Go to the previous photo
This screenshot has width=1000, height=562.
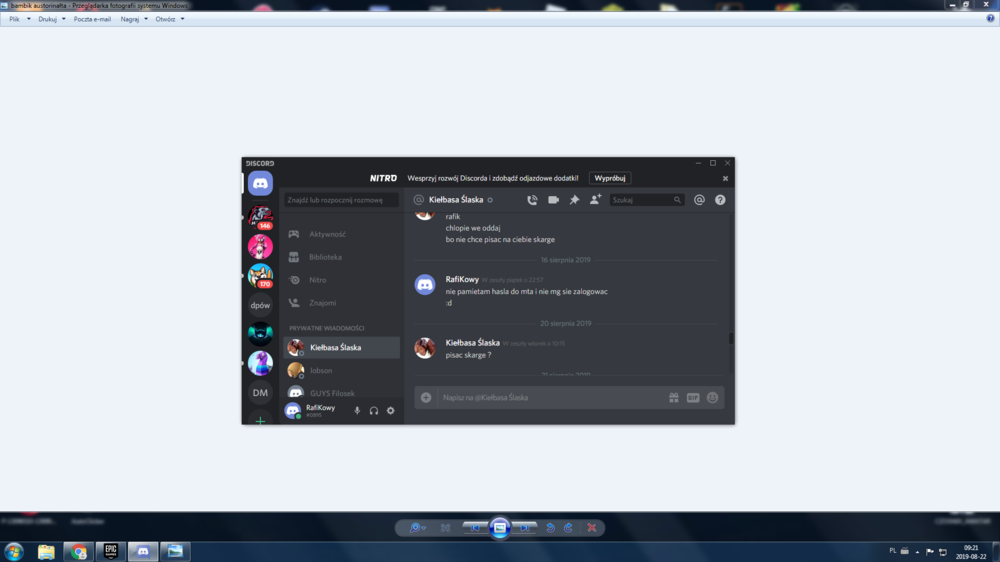pos(474,528)
